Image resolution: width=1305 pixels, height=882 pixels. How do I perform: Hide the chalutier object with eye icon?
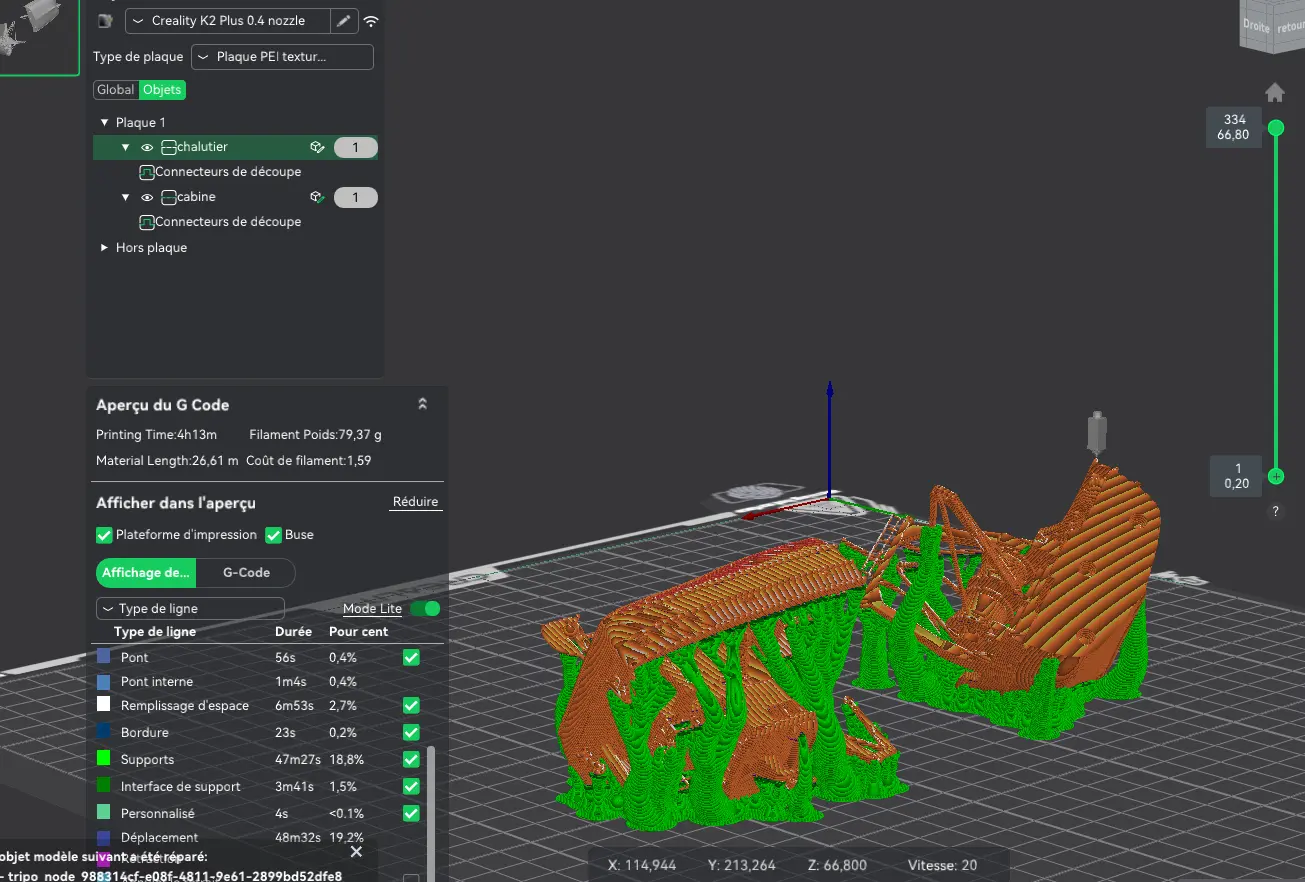coord(147,147)
